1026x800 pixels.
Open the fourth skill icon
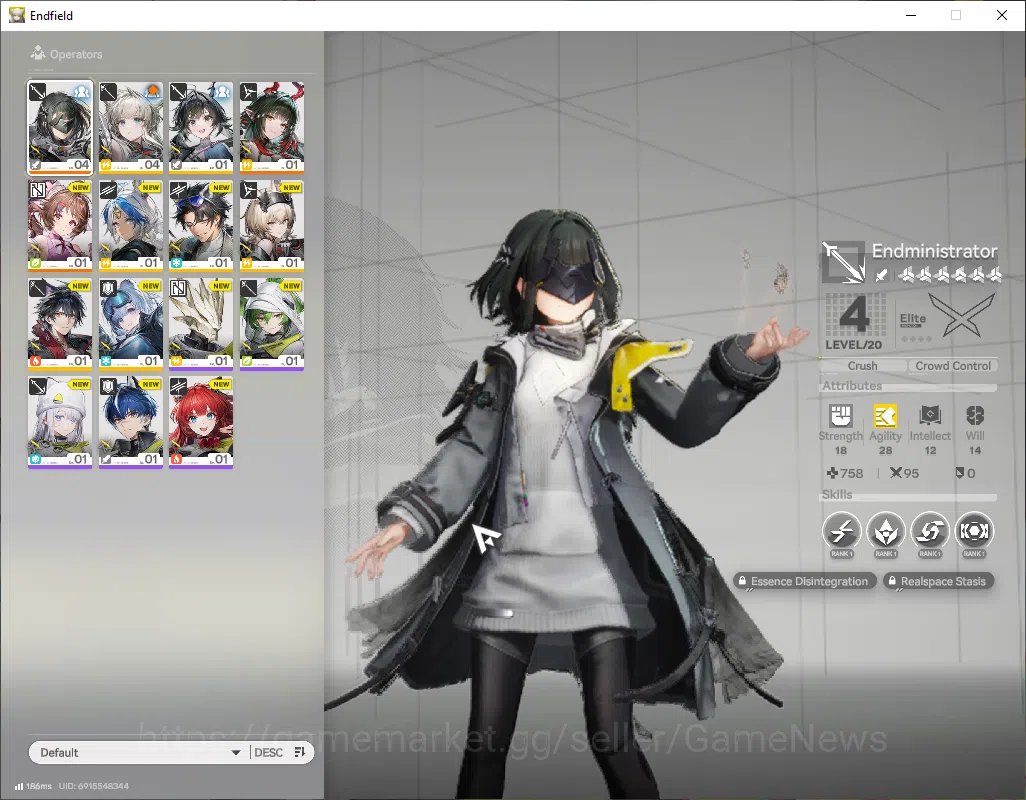click(974, 531)
